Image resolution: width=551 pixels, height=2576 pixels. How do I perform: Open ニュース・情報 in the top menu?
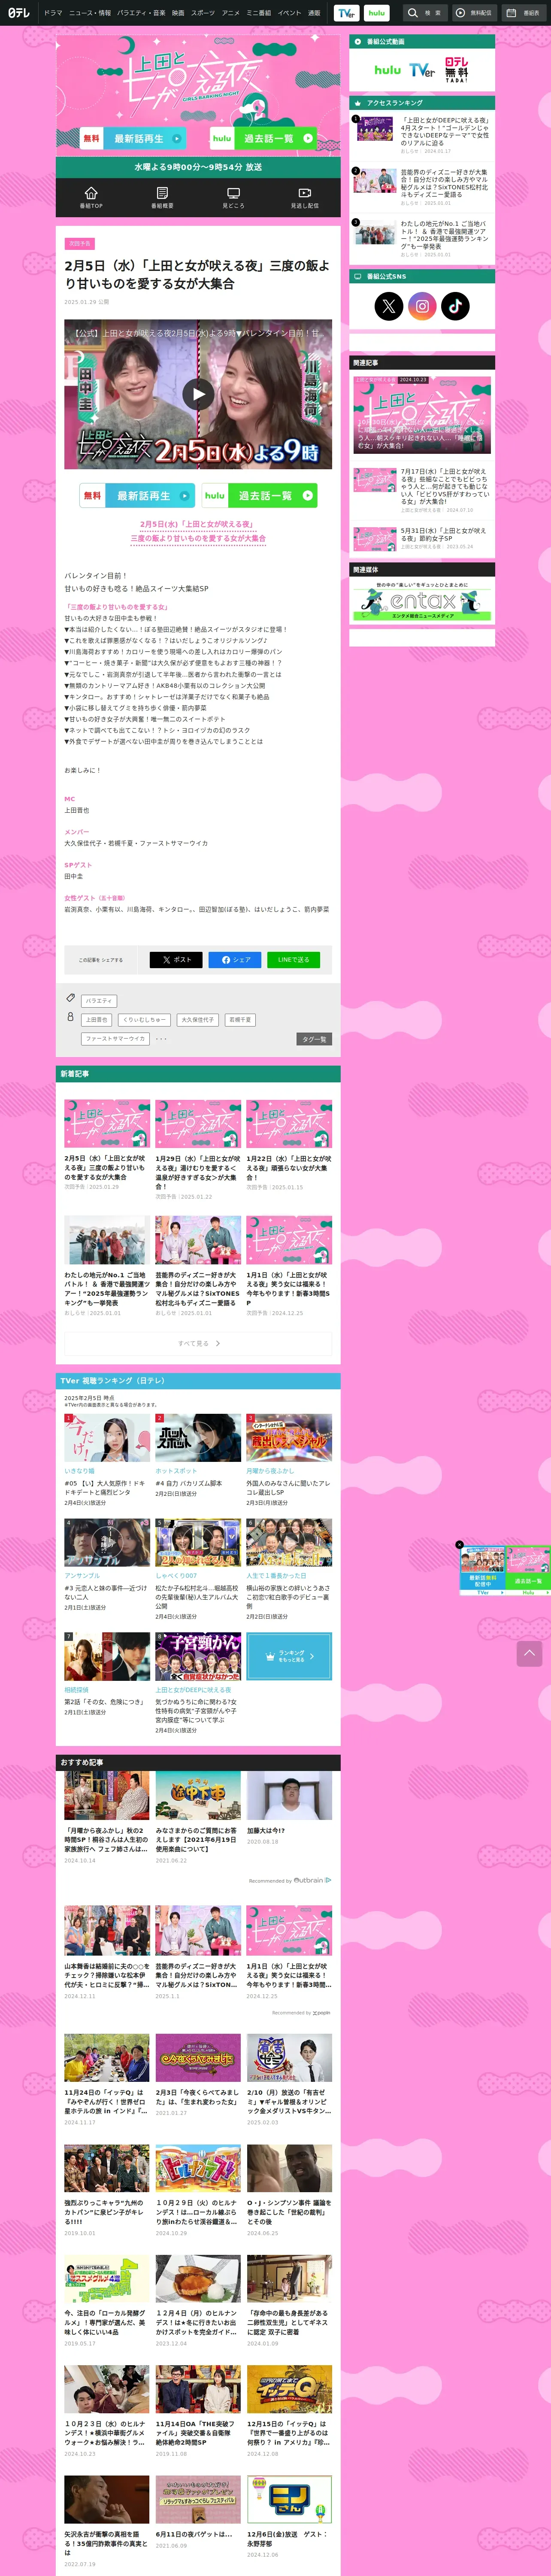90,13
